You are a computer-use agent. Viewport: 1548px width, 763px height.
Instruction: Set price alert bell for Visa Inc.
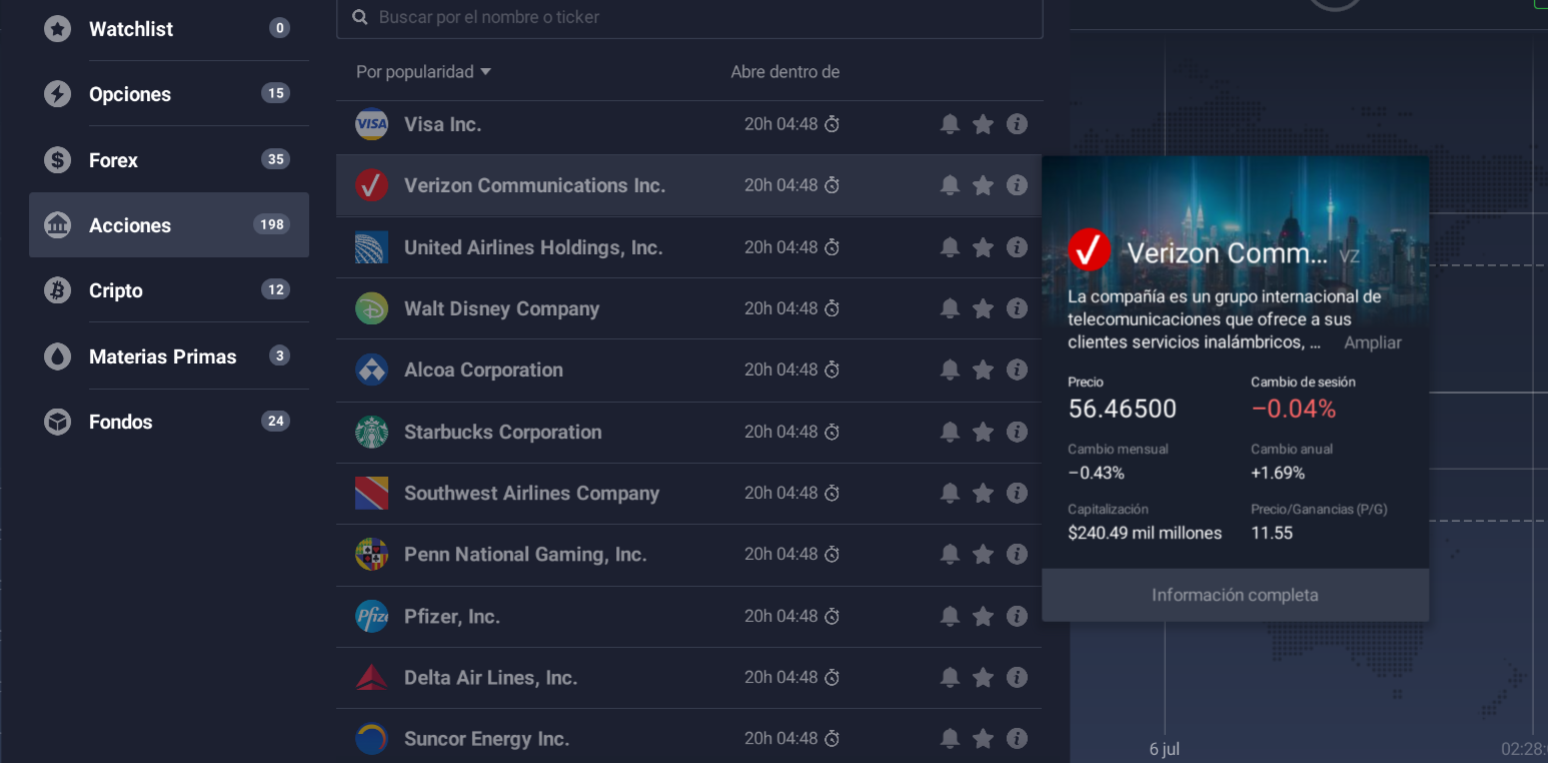950,124
